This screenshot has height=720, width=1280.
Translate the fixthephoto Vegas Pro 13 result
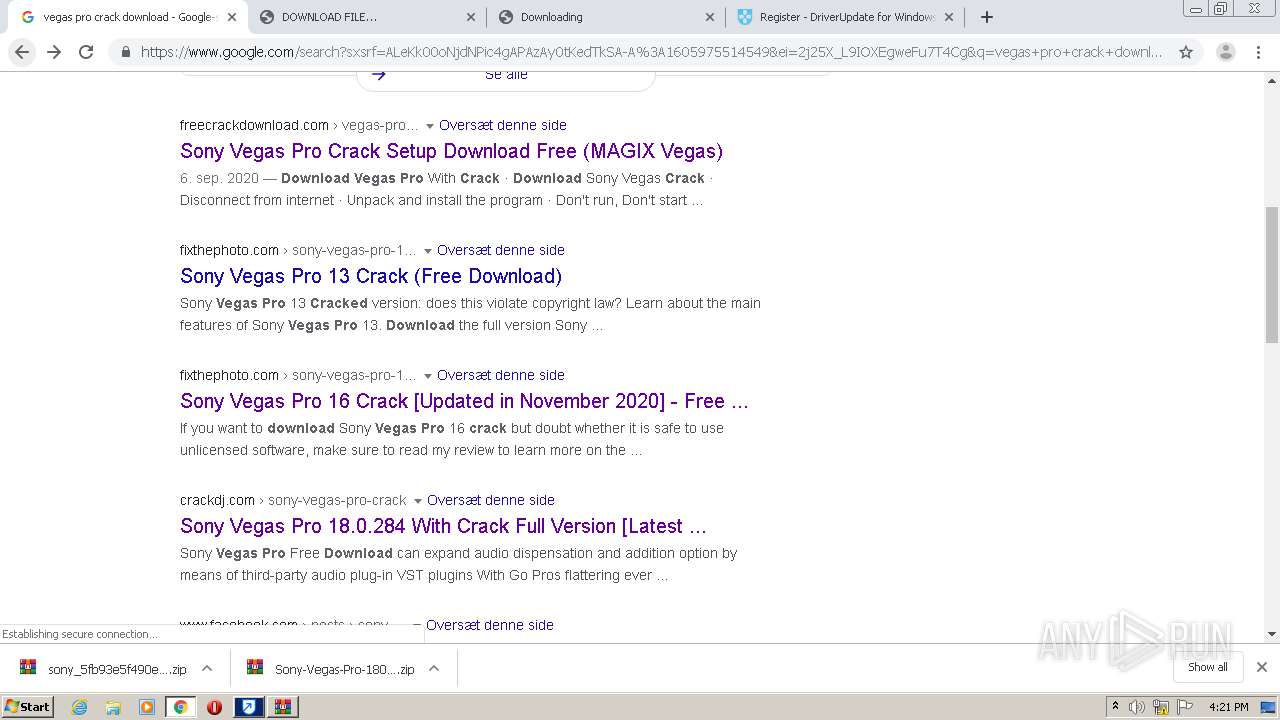coord(500,250)
